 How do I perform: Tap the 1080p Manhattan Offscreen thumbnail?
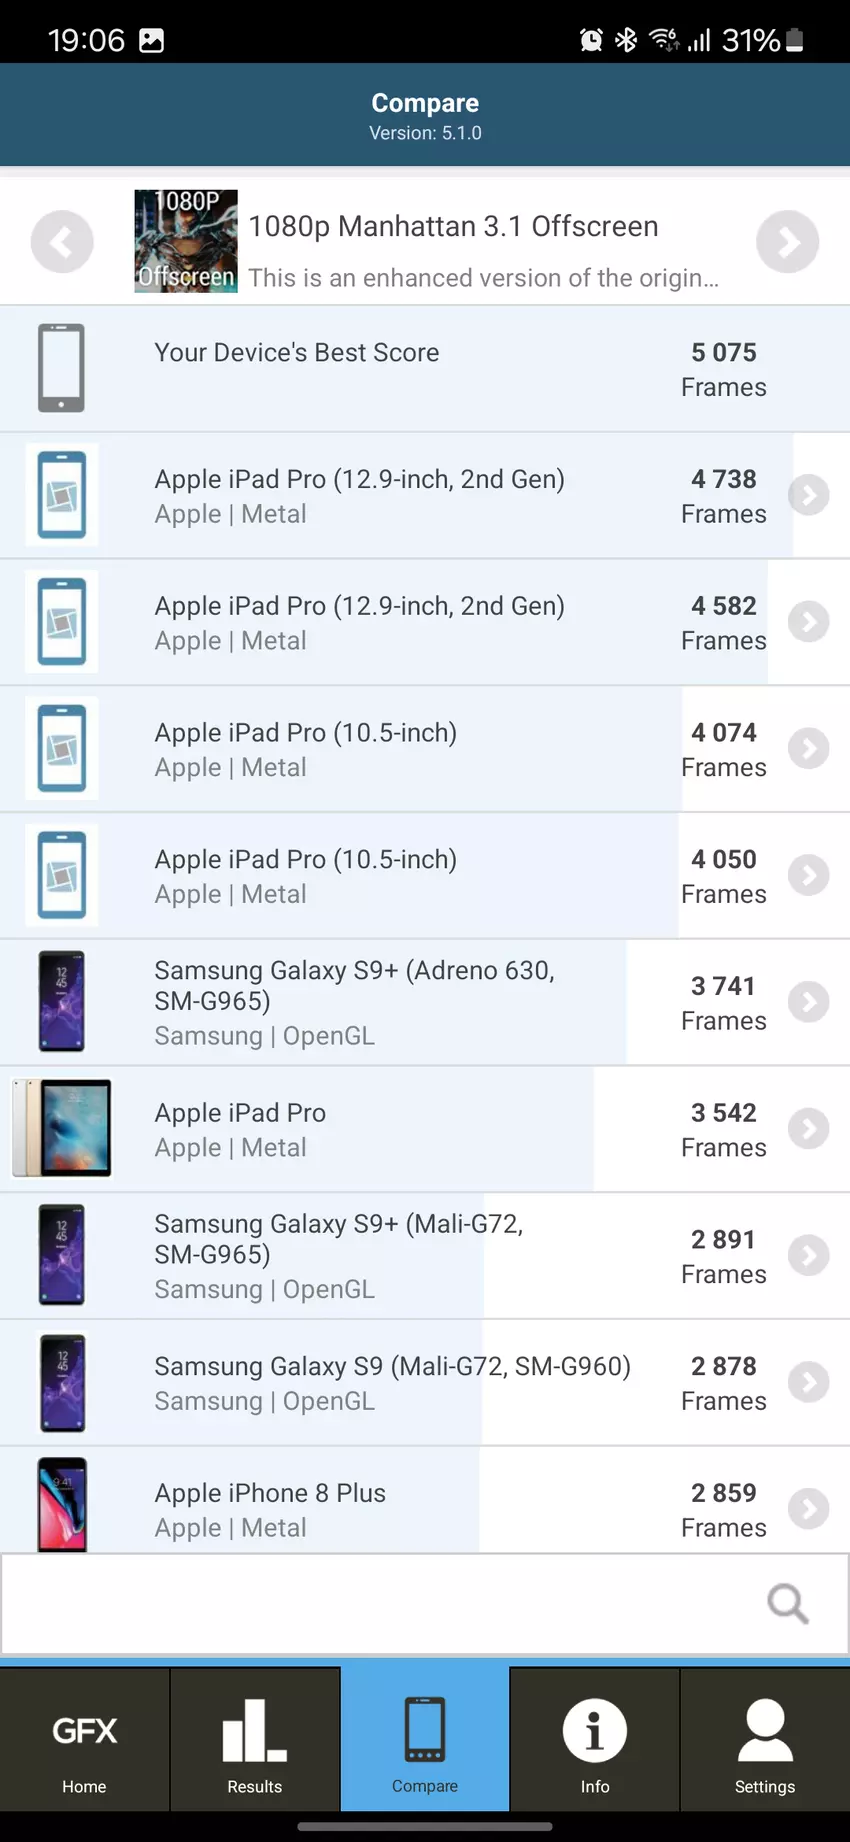[x=186, y=241]
